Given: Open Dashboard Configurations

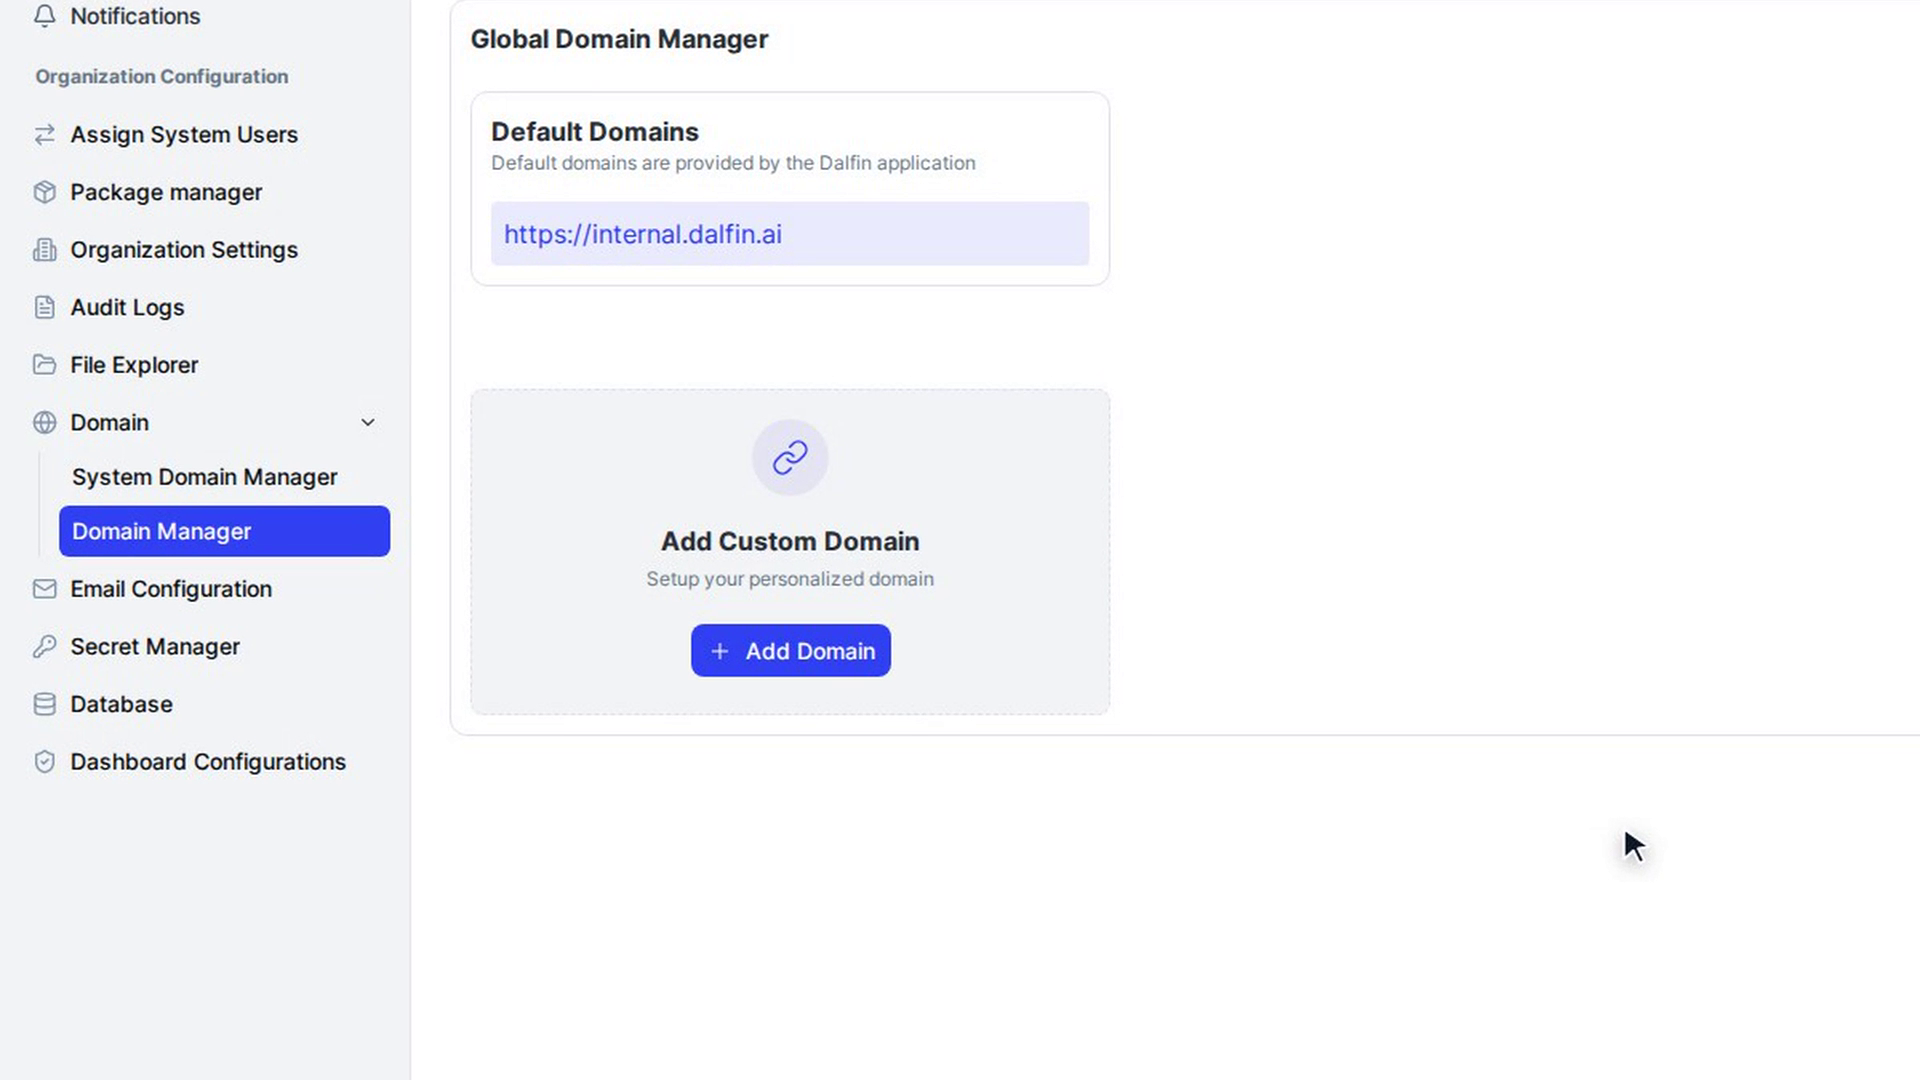Looking at the screenshot, I should 208,762.
